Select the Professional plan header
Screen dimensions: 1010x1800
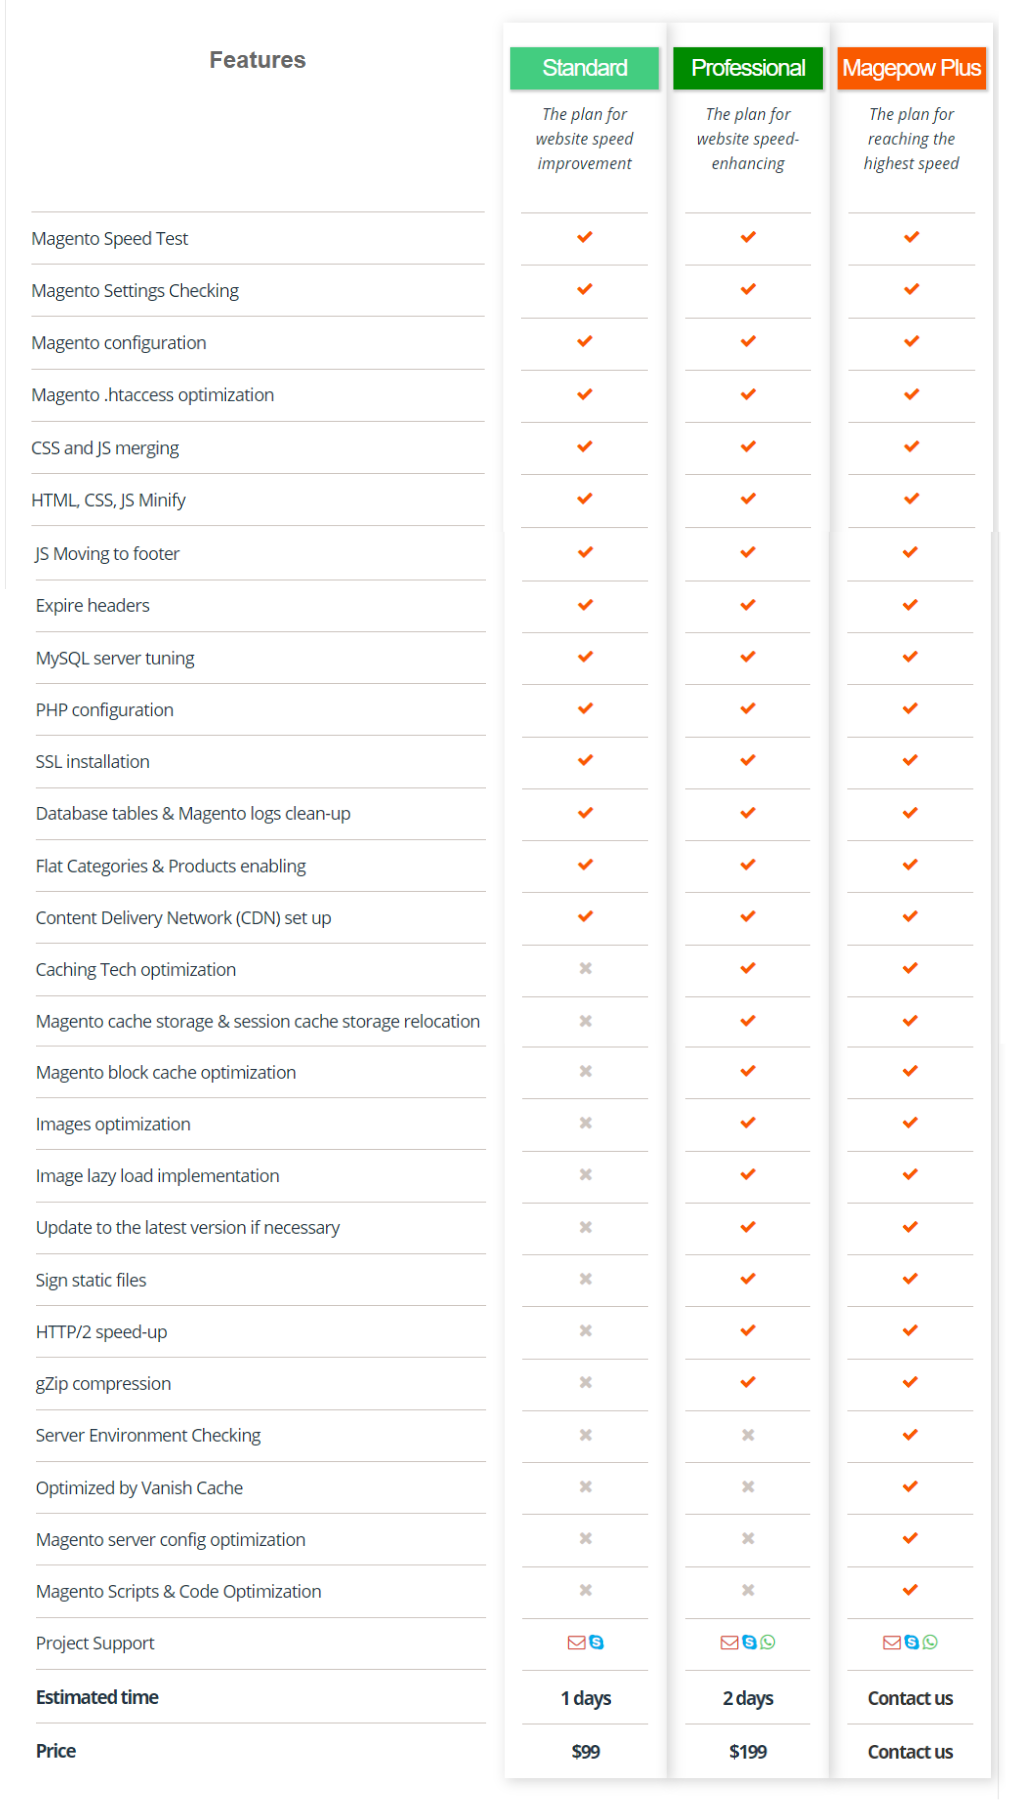[x=748, y=68]
